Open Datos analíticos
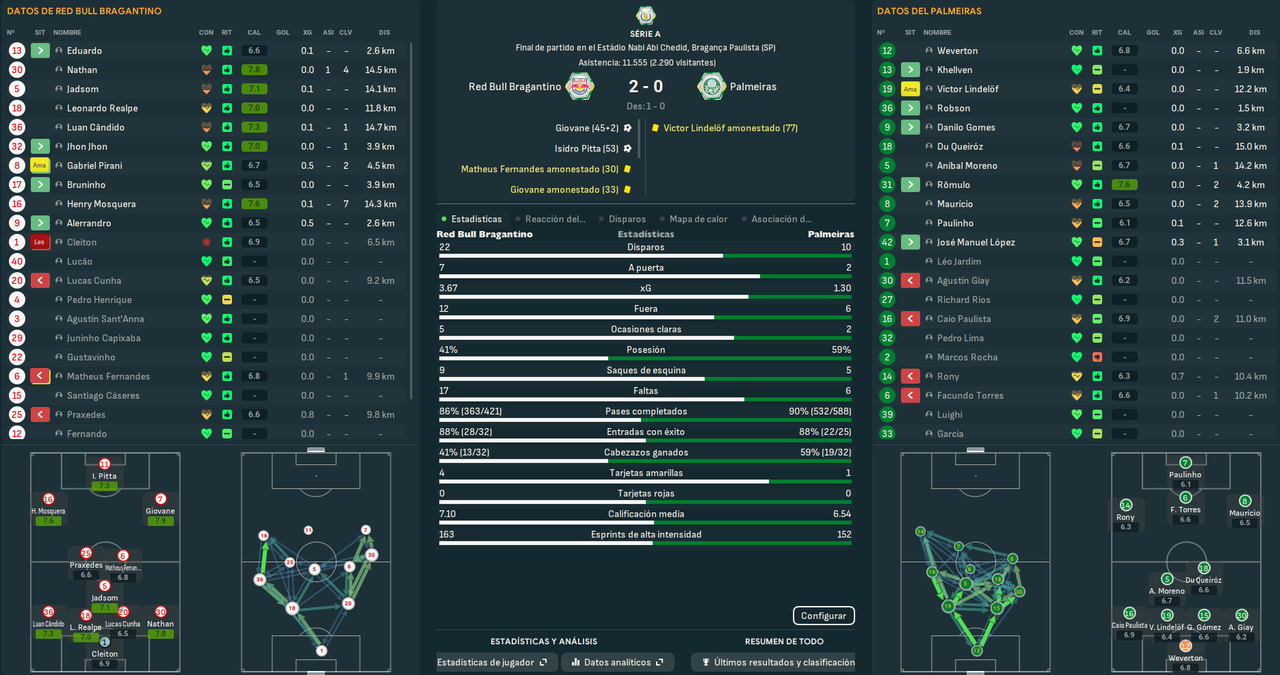Image resolution: width=1280 pixels, height=675 pixels. (617, 662)
